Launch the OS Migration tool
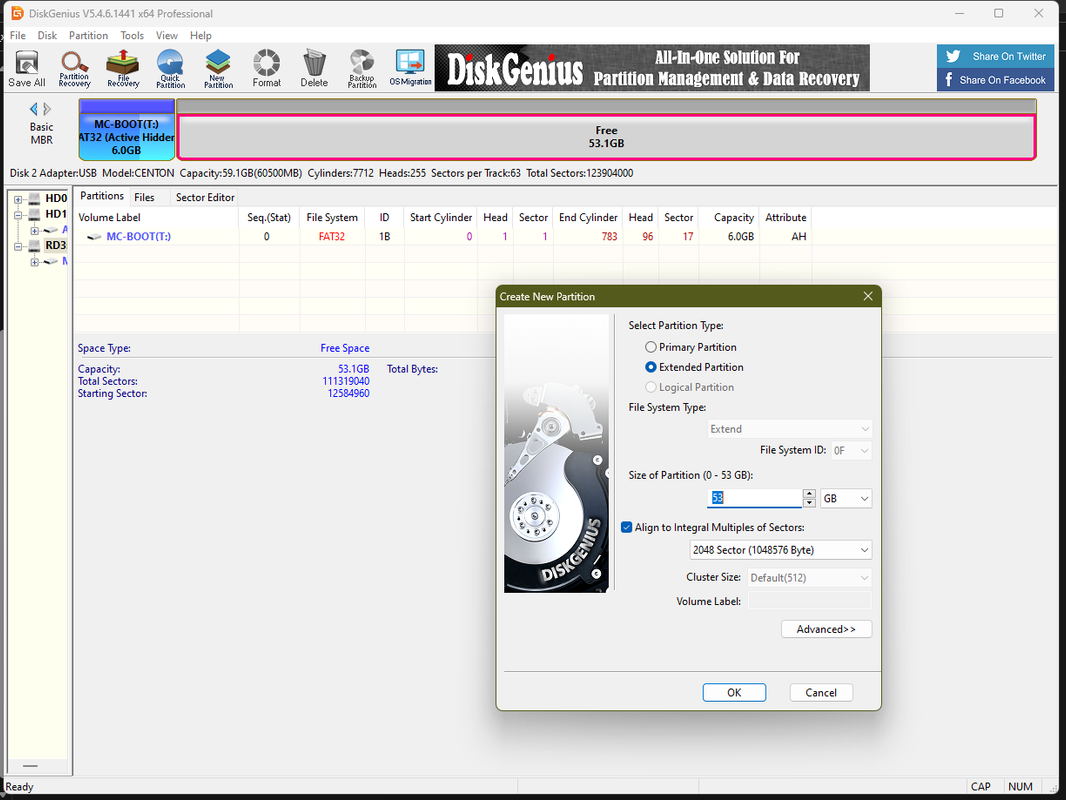Screen dimensions: 1066x800 [x=411, y=68]
